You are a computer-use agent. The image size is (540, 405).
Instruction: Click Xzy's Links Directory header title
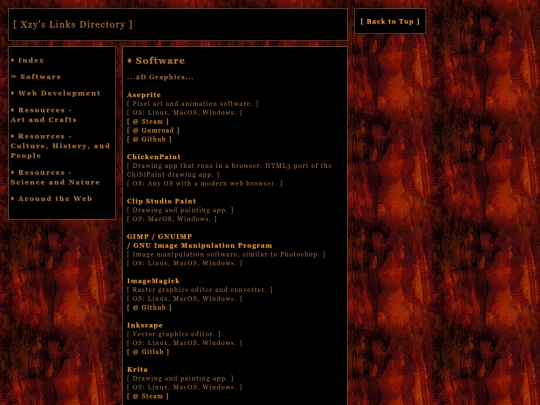tap(73, 24)
